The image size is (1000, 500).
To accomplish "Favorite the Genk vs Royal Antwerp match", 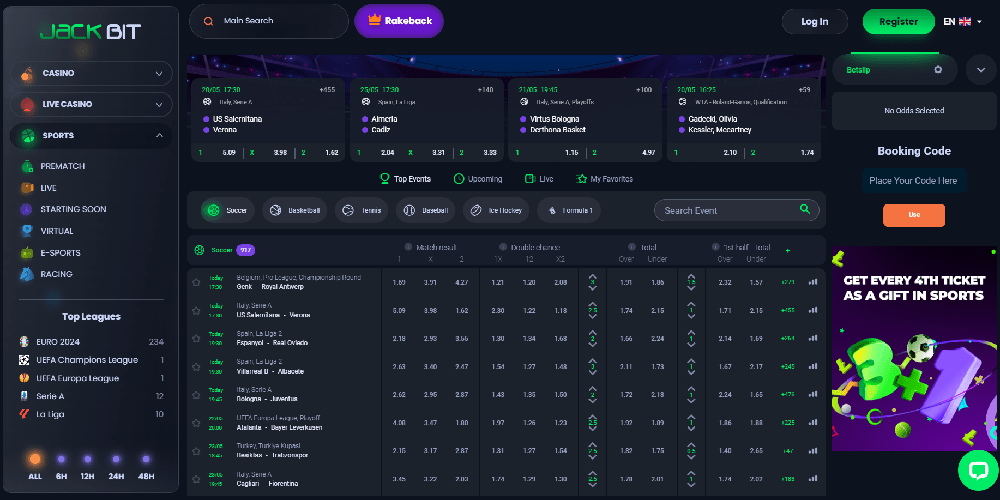I will [196, 282].
